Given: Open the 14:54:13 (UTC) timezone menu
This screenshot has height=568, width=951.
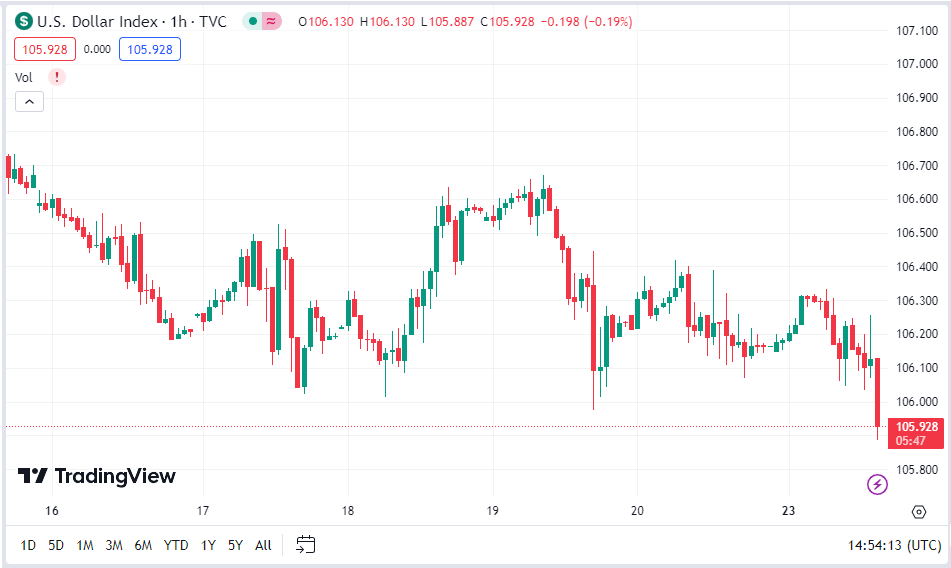Looking at the screenshot, I should click(x=895, y=545).
